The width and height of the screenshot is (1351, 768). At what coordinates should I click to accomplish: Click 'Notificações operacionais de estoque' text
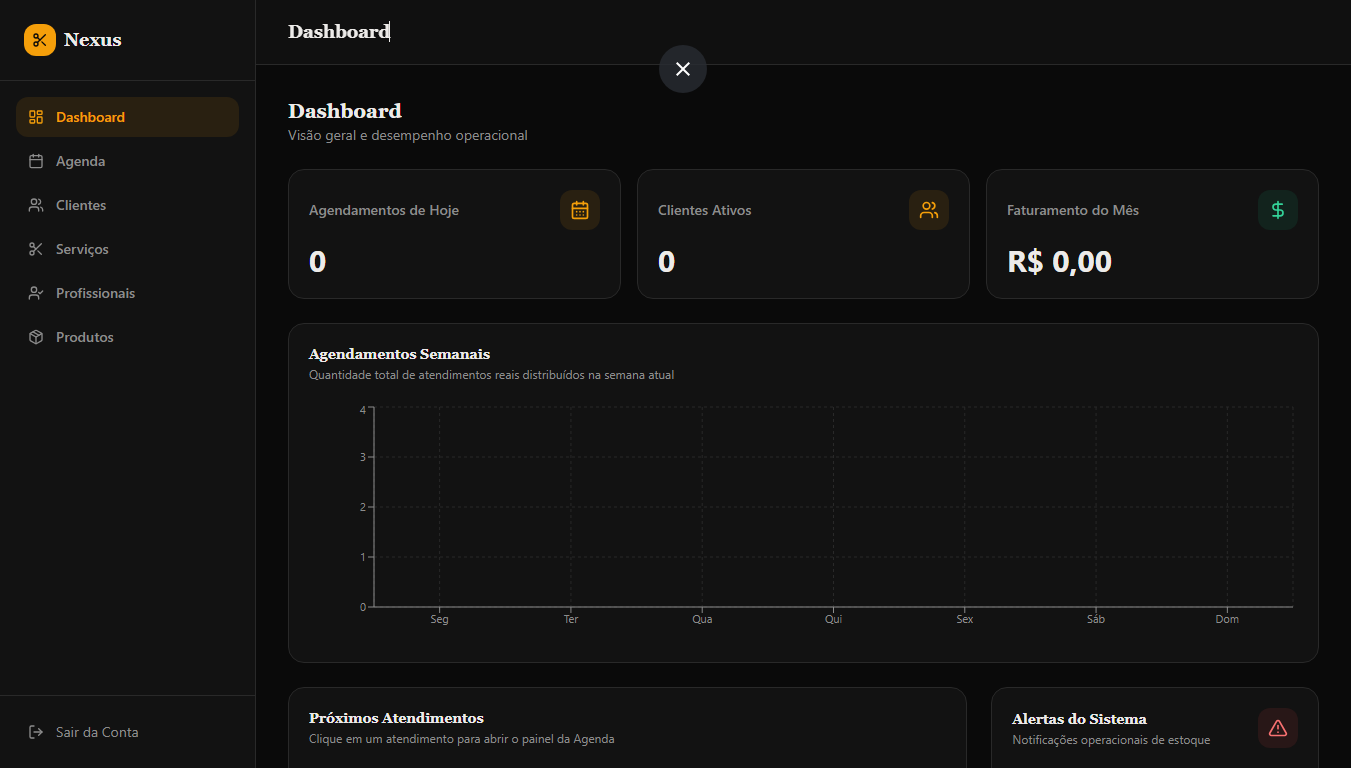(1111, 740)
